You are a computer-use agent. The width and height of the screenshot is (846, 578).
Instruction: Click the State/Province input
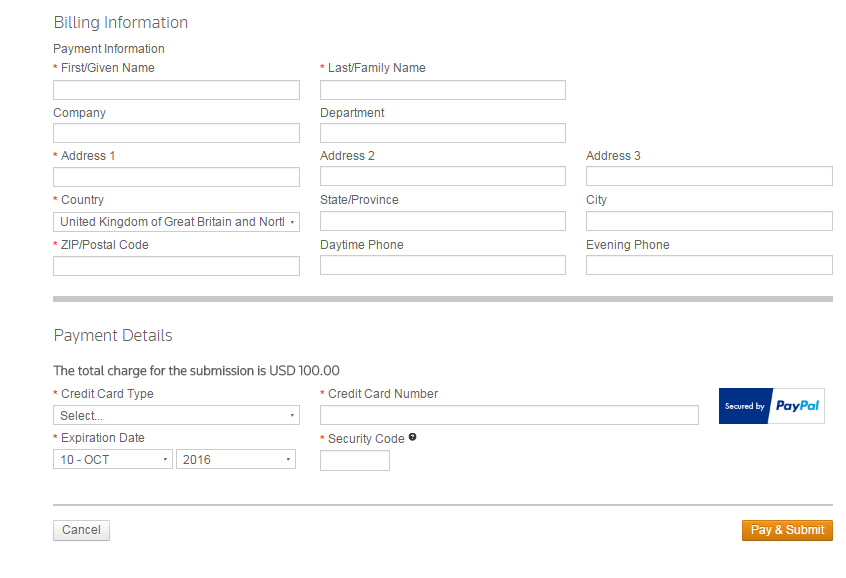[x=443, y=221]
